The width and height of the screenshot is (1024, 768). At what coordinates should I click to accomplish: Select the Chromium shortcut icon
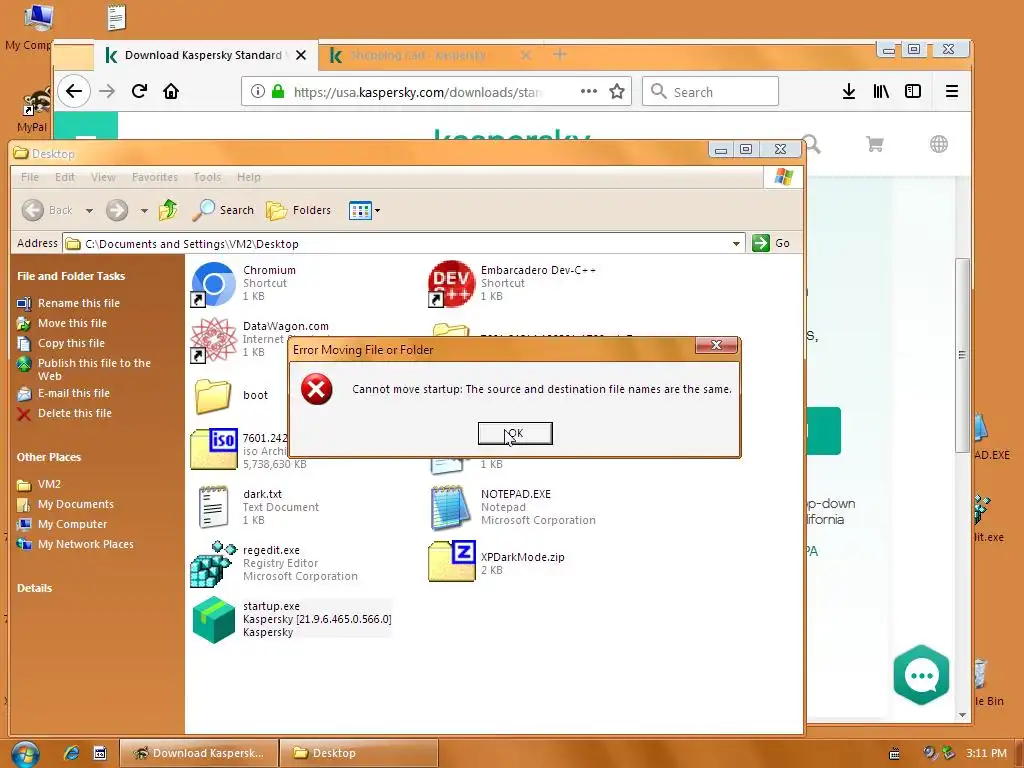click(214, 284)
